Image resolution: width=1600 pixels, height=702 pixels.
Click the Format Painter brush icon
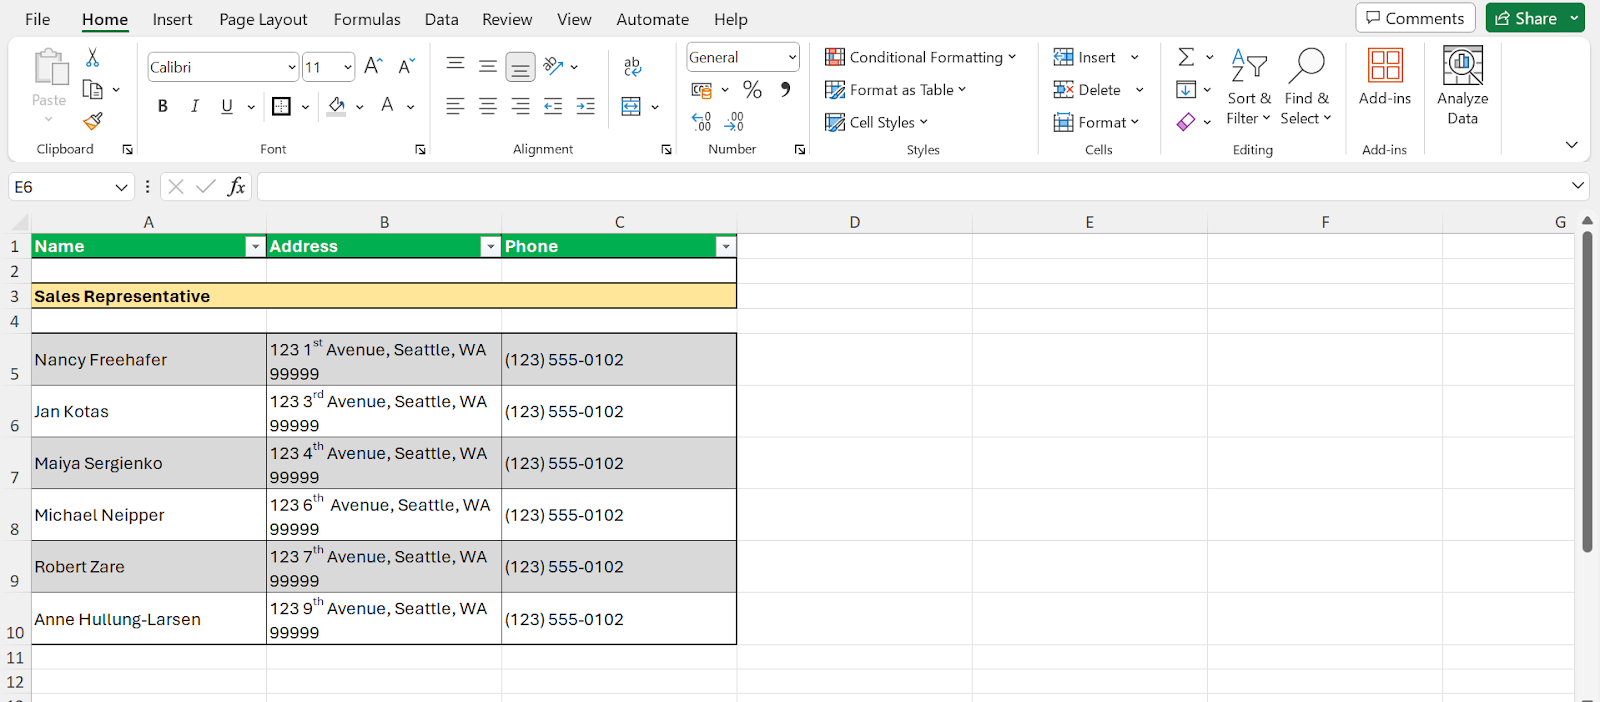pyautogui.click(x=93, y=121)
